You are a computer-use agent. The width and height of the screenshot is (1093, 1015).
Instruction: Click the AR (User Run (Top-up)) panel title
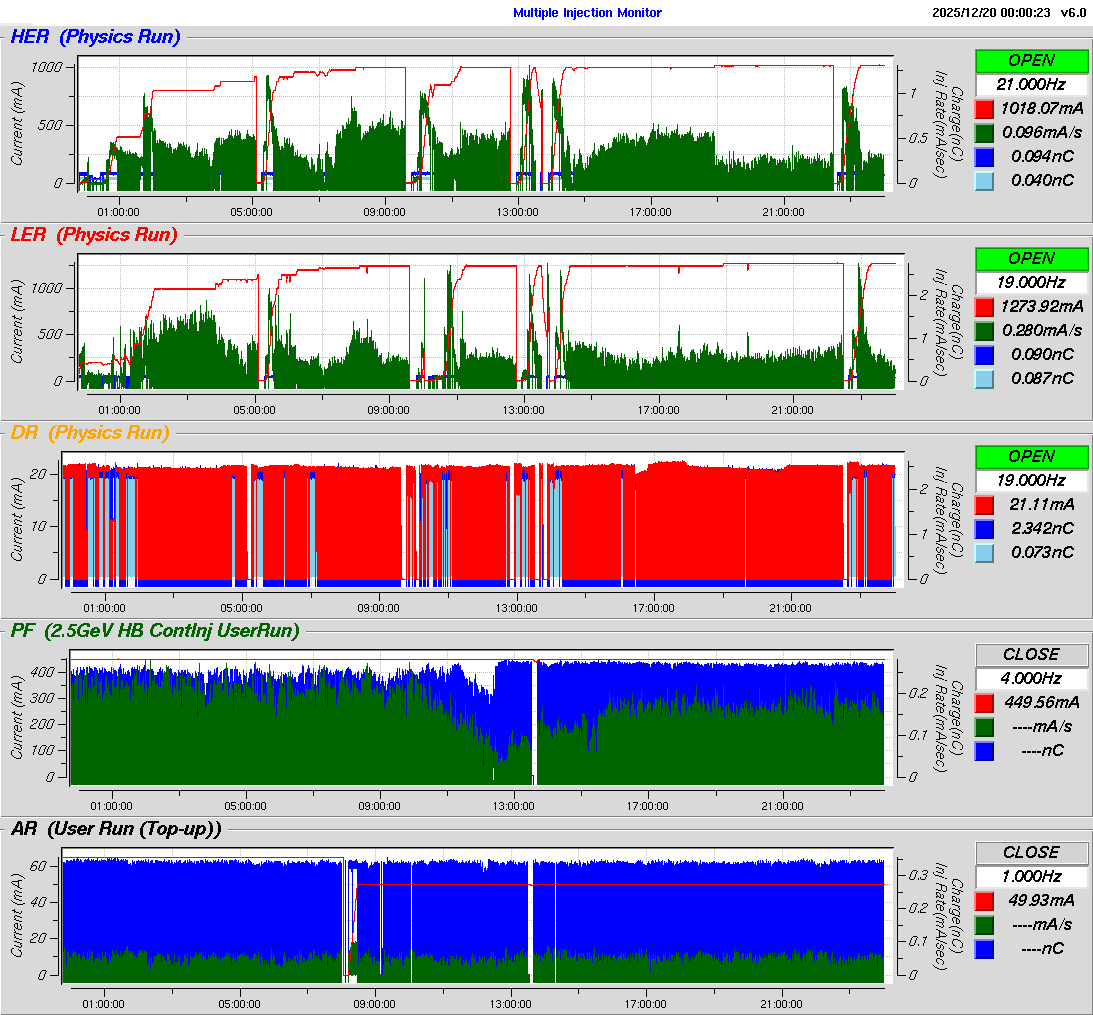click(115, 828)
